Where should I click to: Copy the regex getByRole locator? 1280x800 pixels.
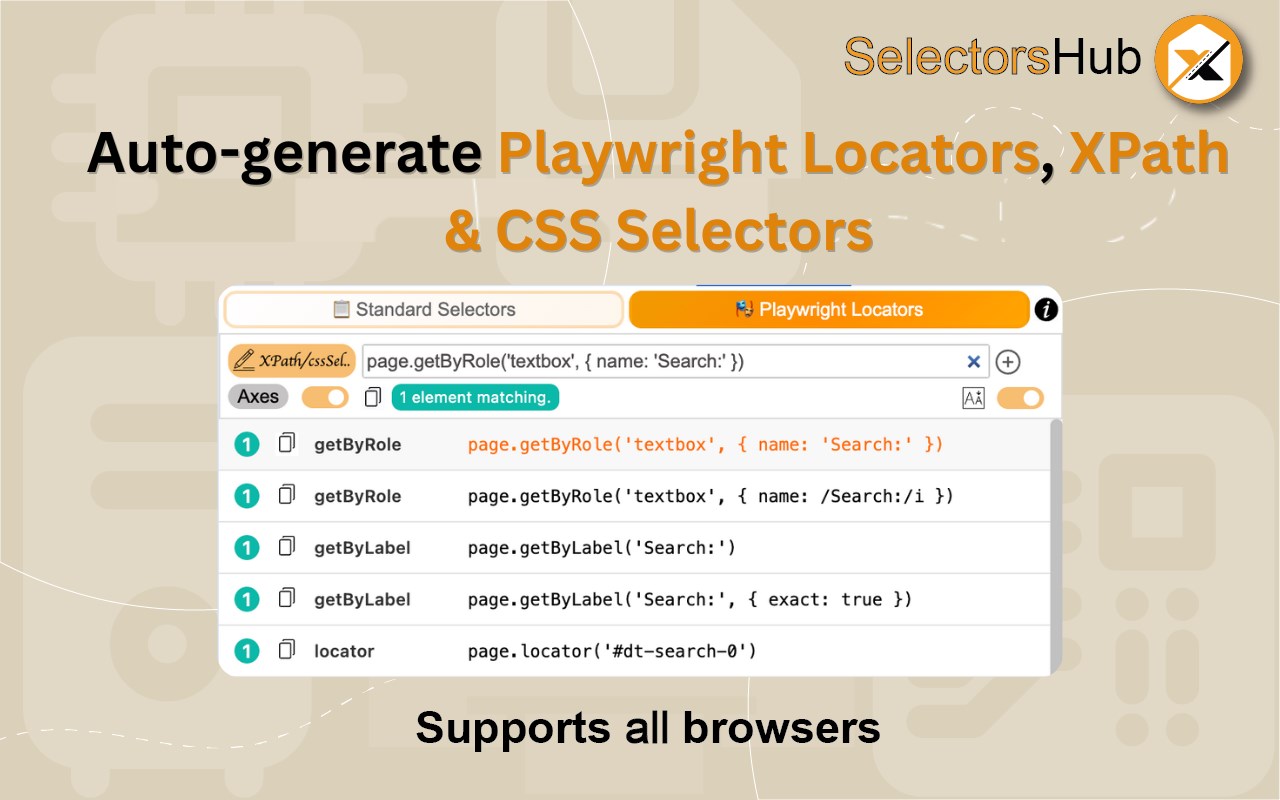[287, 495]
